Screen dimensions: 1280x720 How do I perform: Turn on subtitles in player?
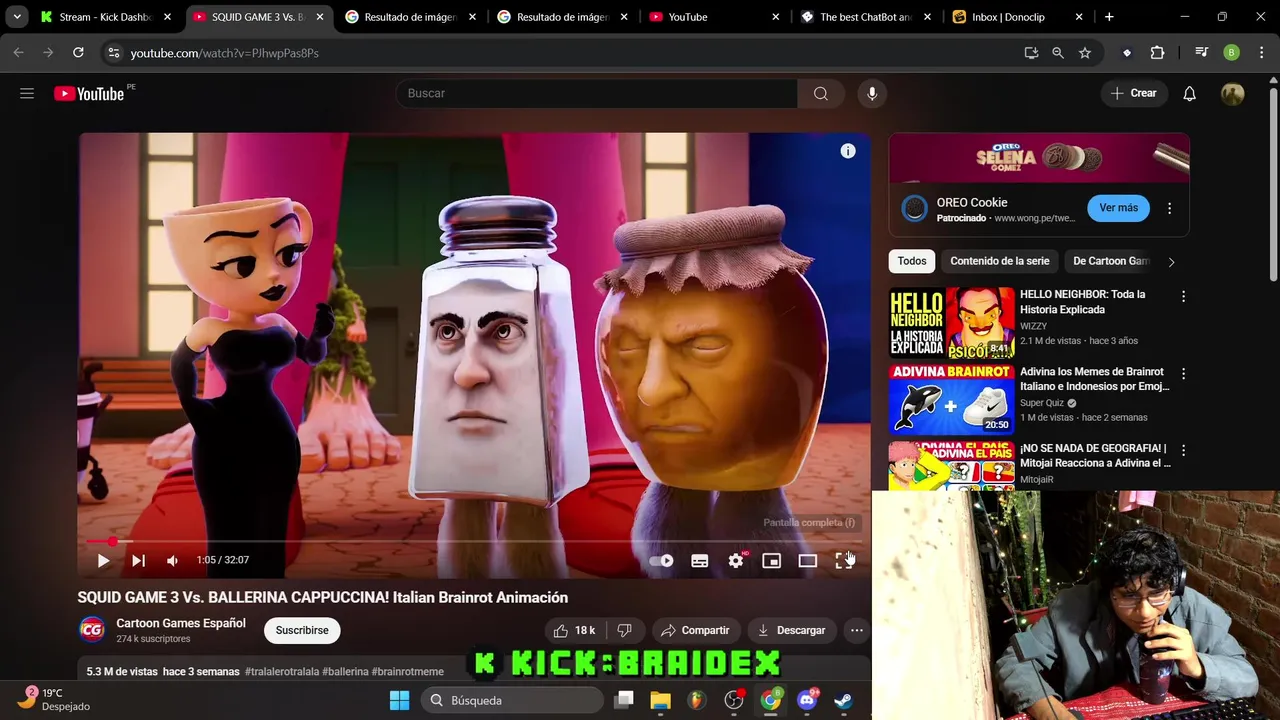click(700, 560)
